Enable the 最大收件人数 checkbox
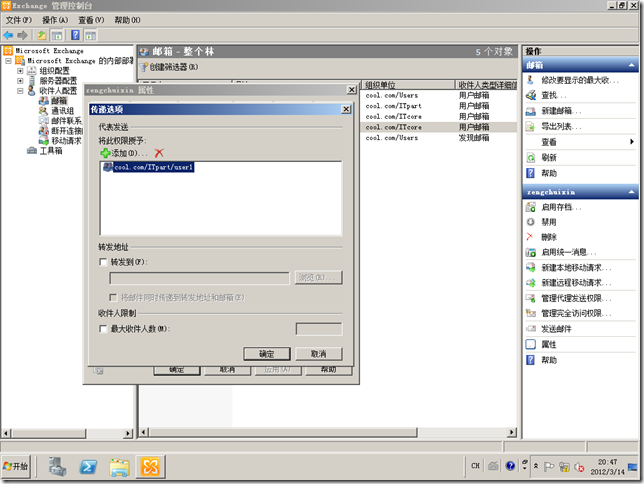This screenshot has width=644, height=484. (104, 328)
